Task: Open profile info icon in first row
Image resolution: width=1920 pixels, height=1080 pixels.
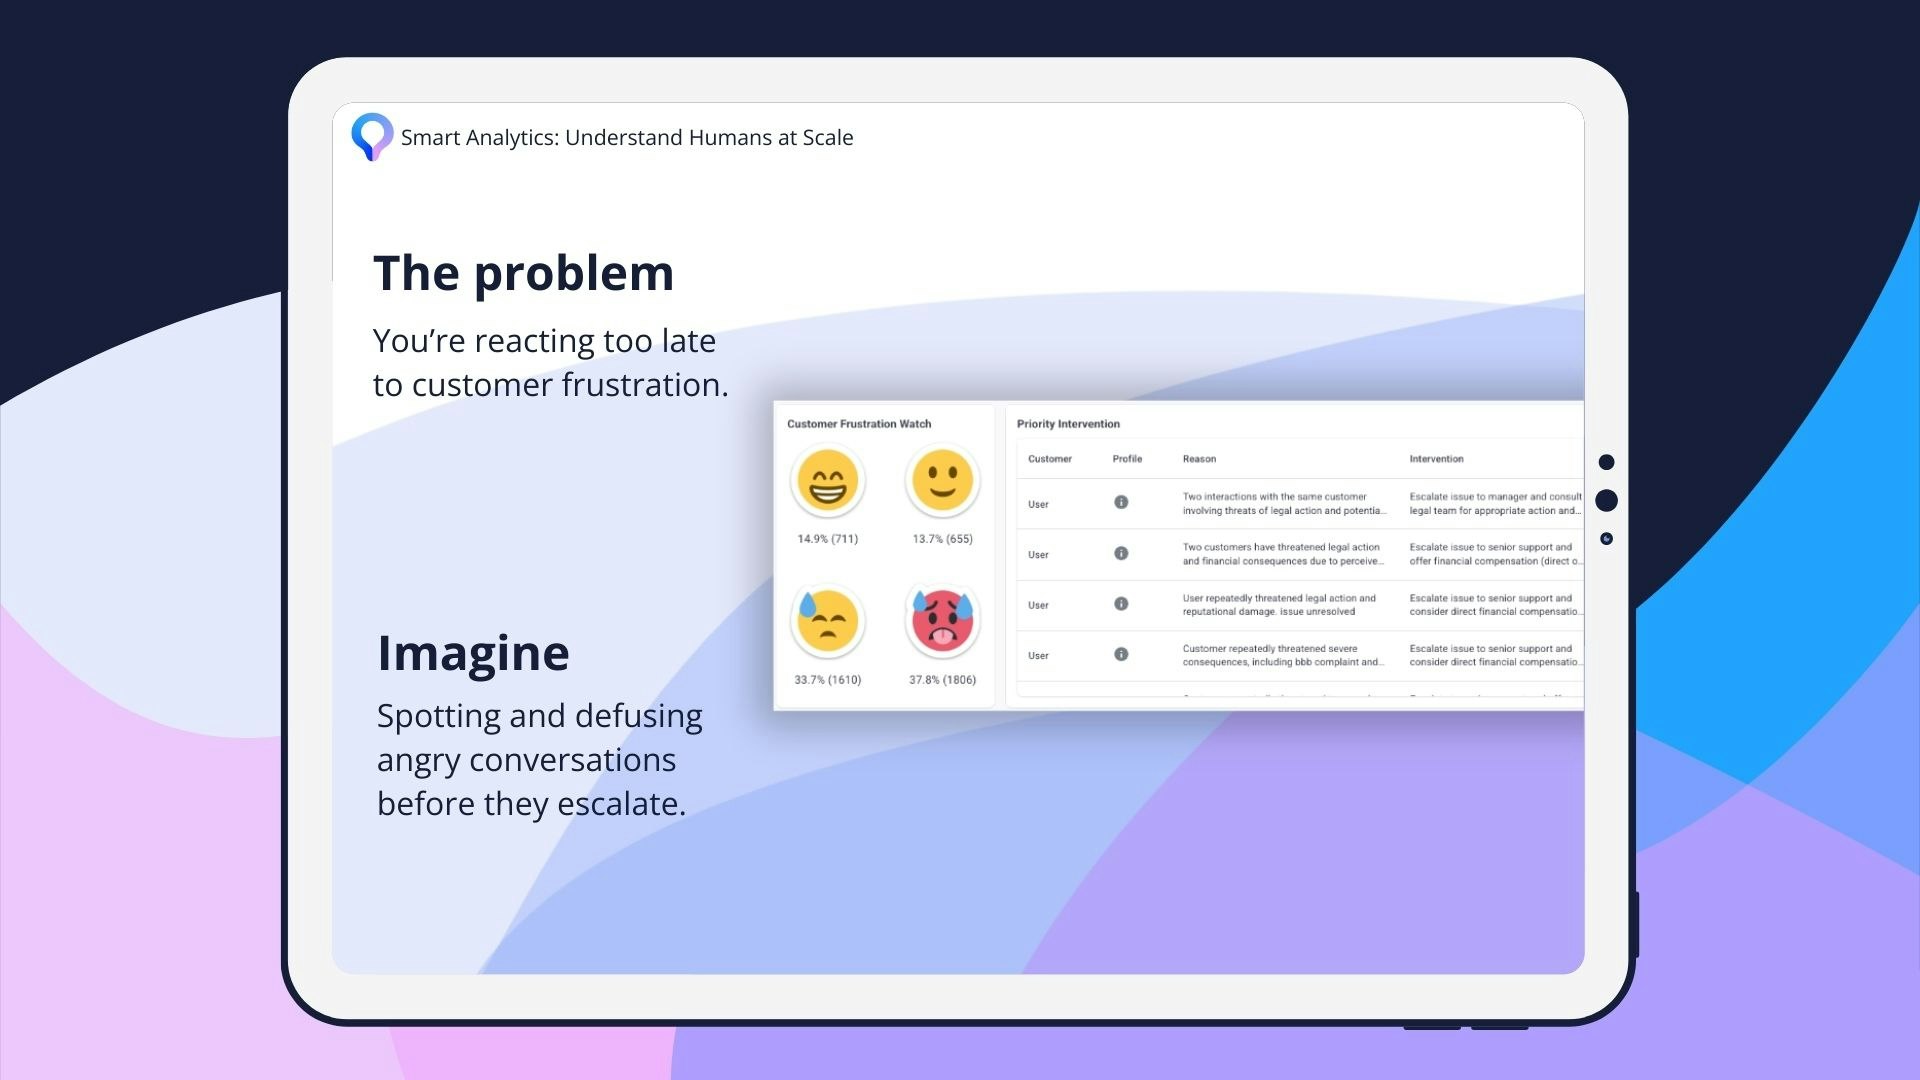Action: (1121, 503)
